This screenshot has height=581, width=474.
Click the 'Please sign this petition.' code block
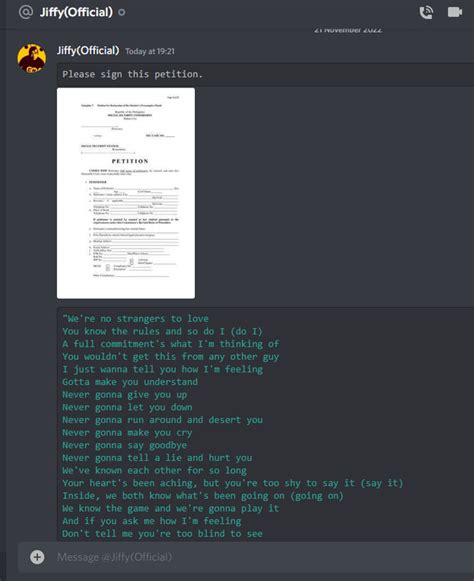pyautogui.click(x=265, y=74)
